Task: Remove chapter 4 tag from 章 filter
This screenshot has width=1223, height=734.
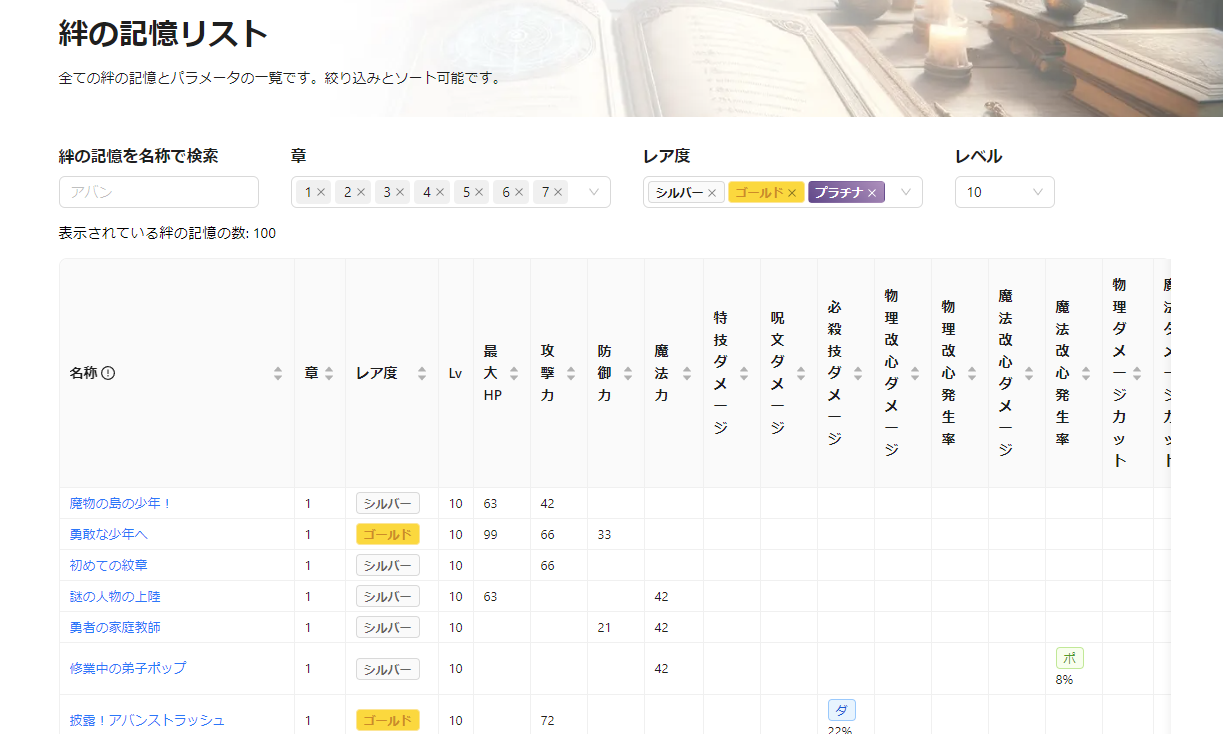Action: 440,192
